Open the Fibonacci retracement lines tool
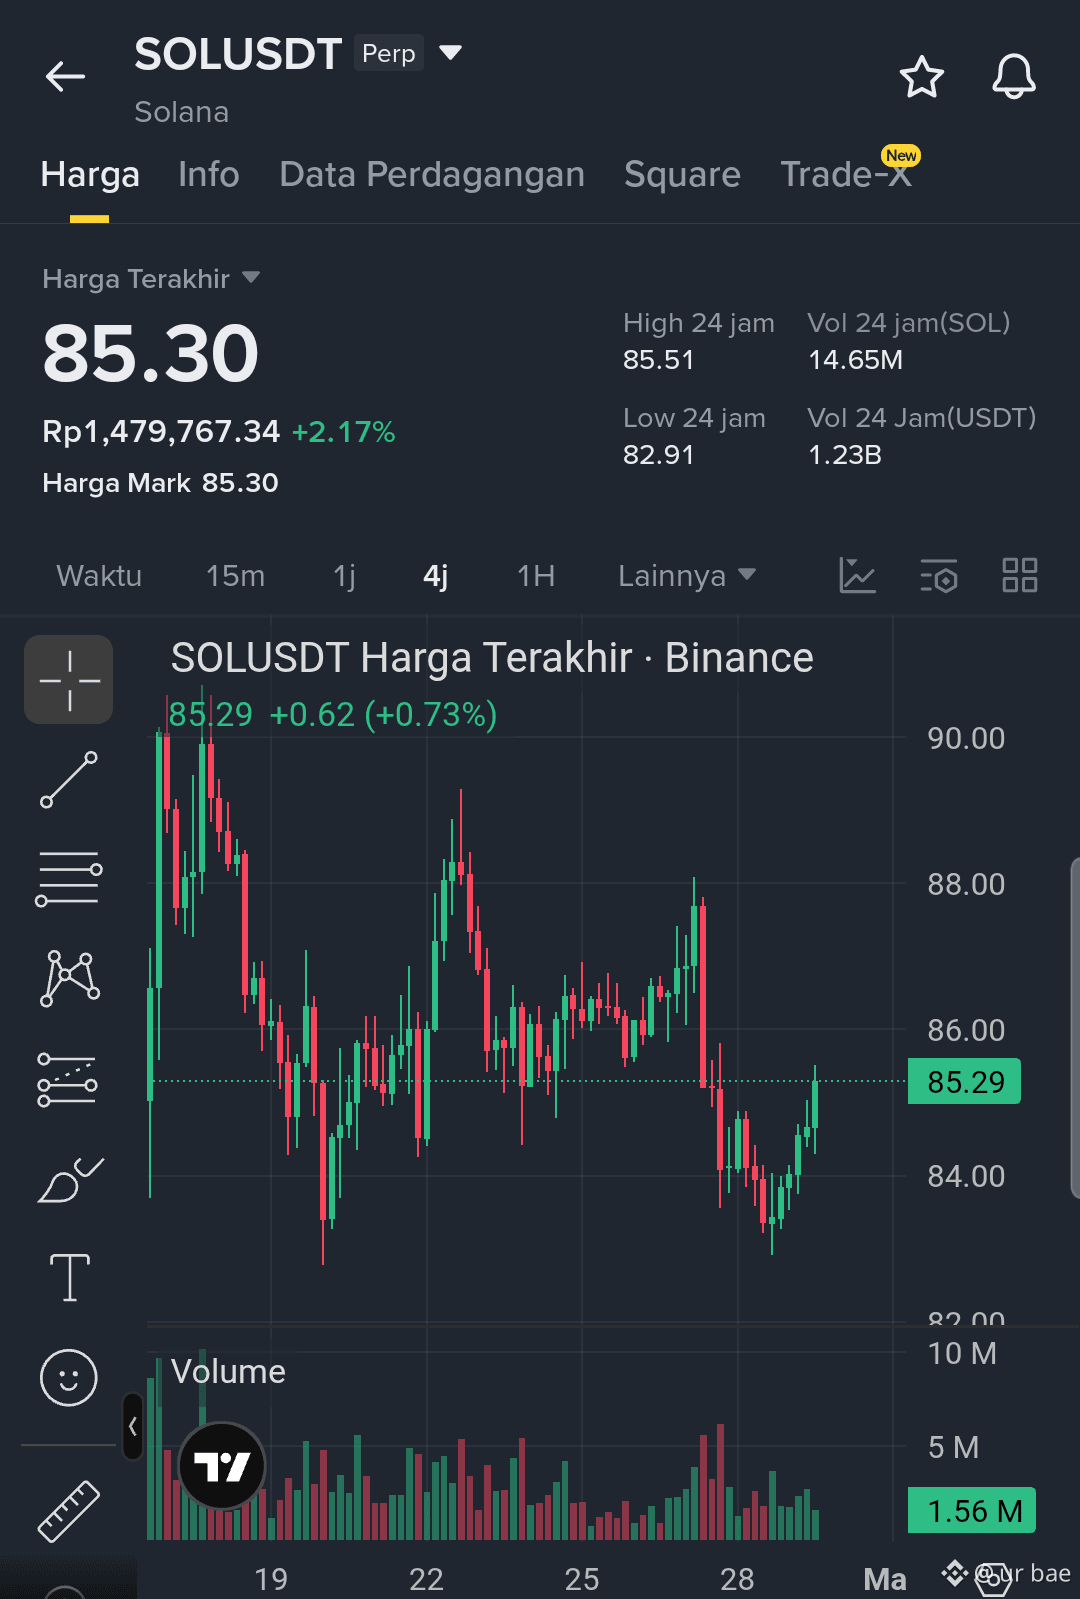The height and width of the screenshot is (1599, 1080). tap(68, 879)
